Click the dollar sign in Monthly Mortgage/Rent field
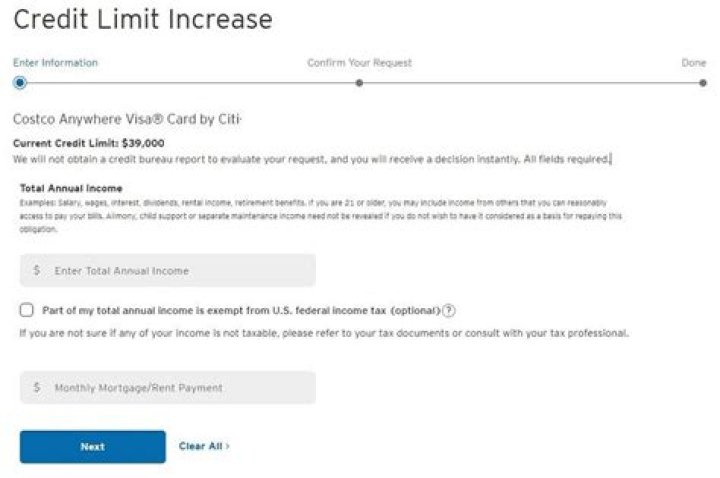The height and width of the screenshot is (478, 720). (37, 388)
